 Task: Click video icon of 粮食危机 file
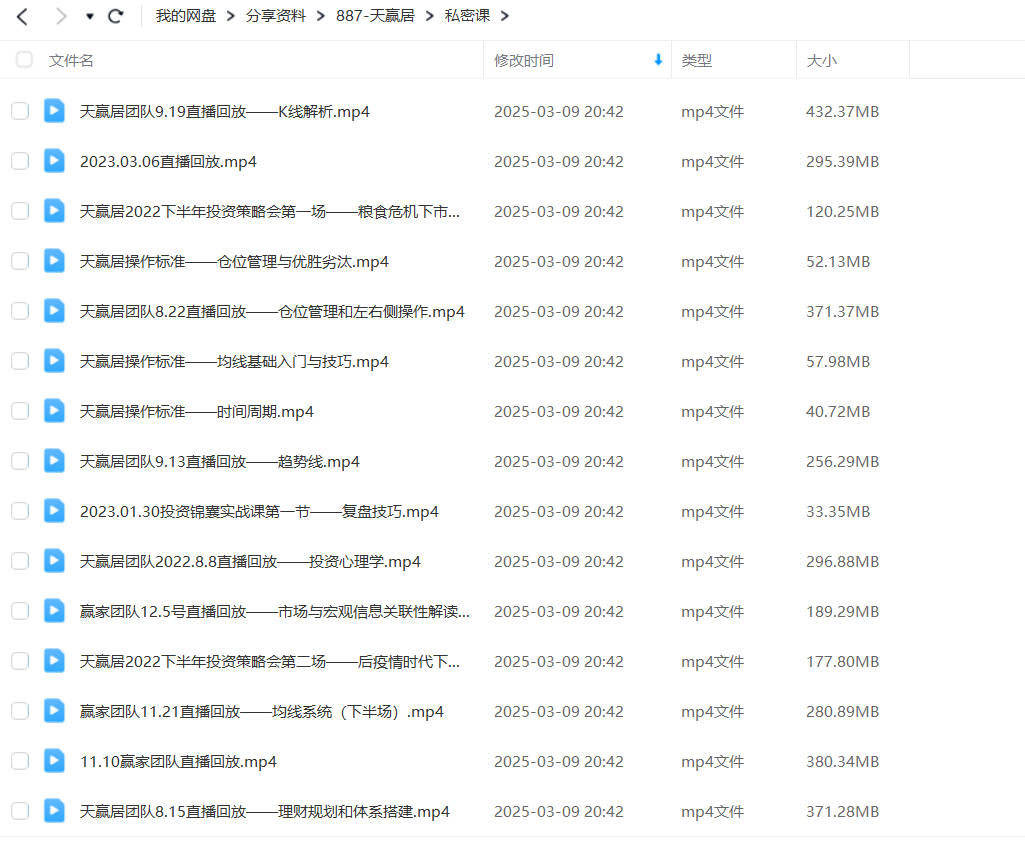[54, 211]
